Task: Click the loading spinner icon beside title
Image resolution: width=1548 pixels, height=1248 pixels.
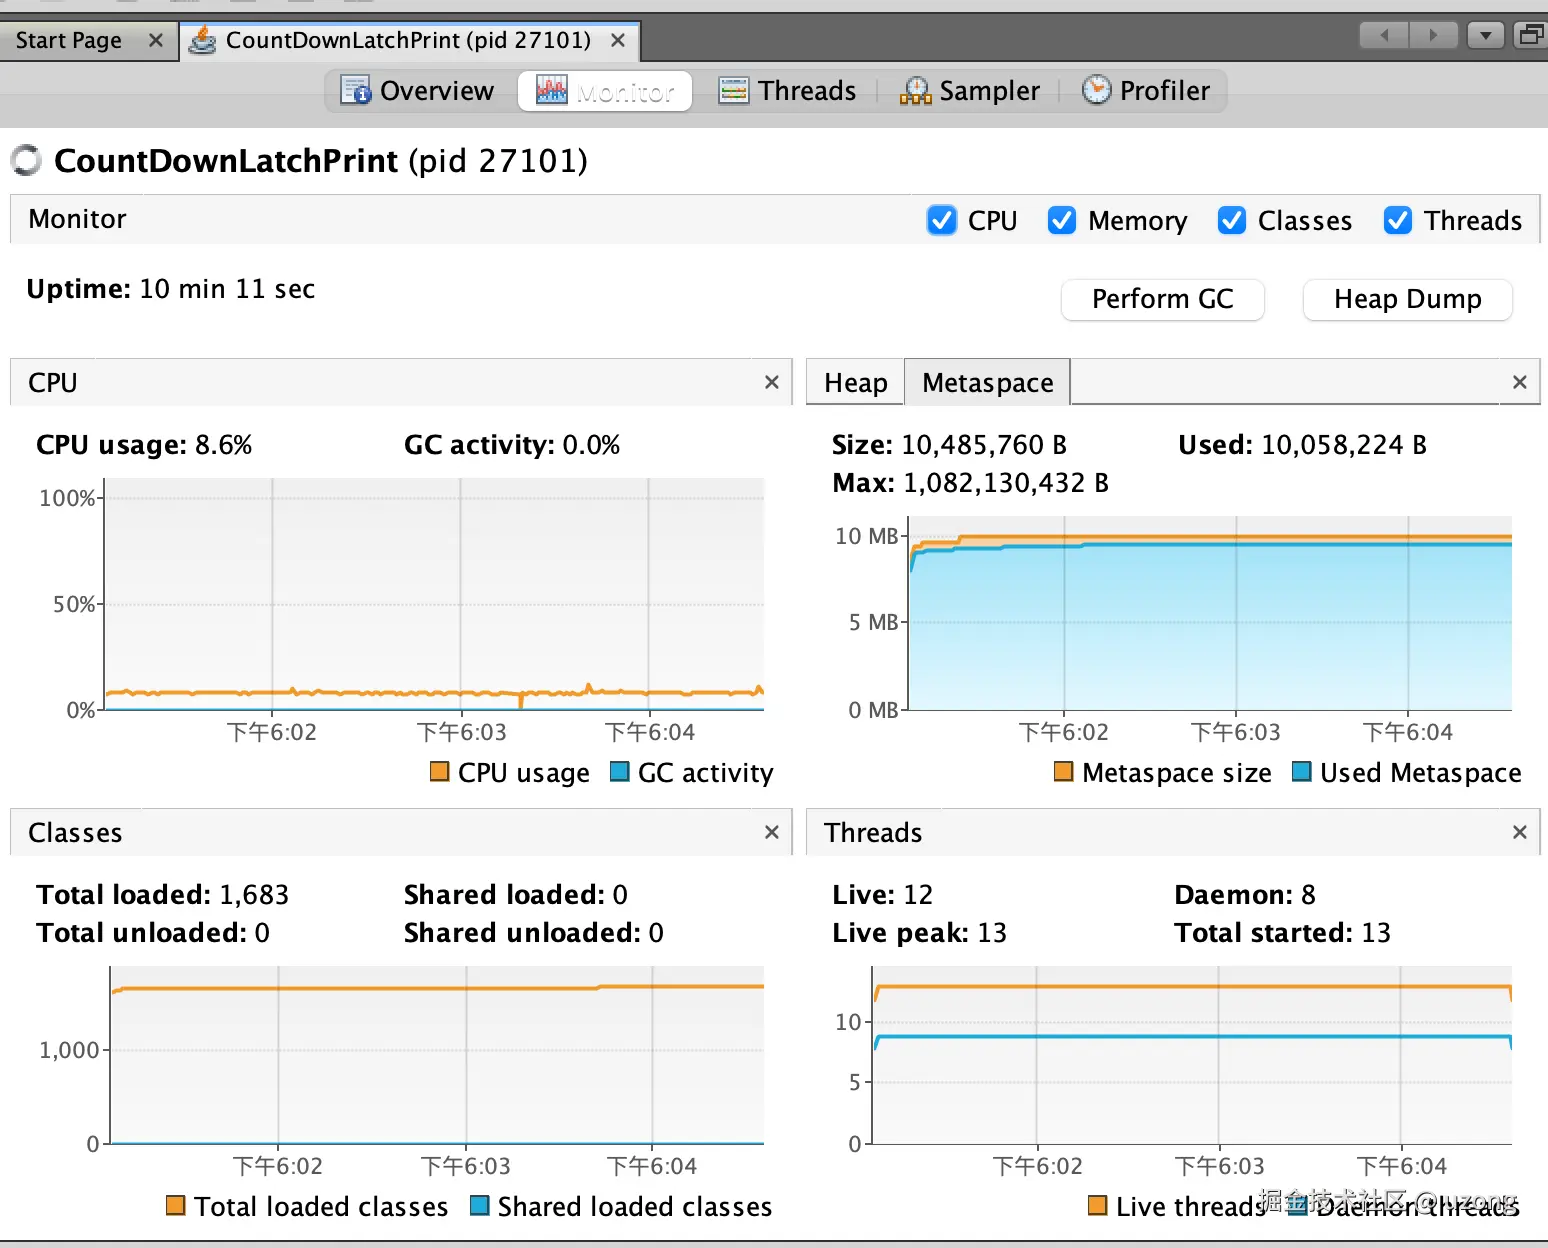Action: (x=26, y=160)
